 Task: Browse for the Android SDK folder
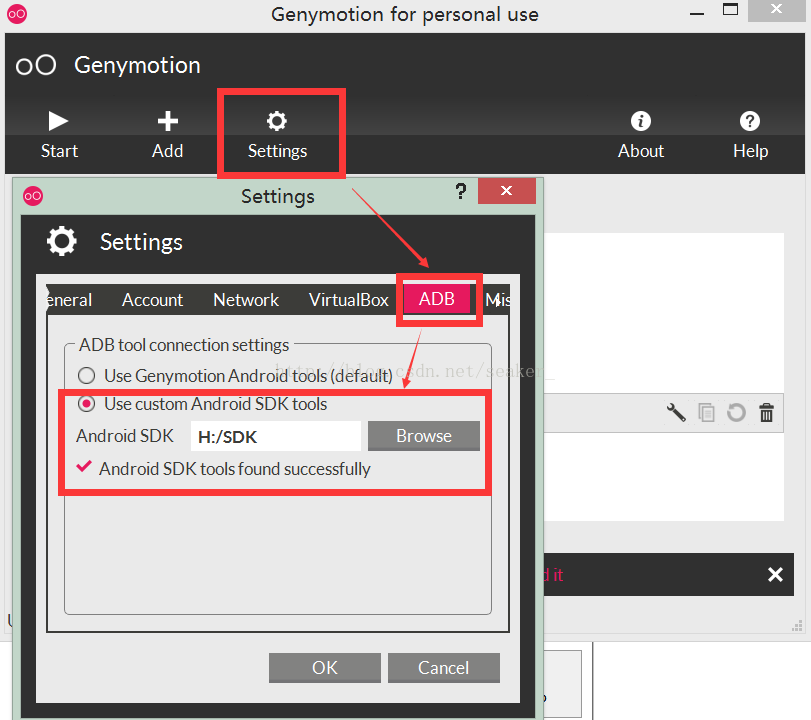[x=424, y=436]
